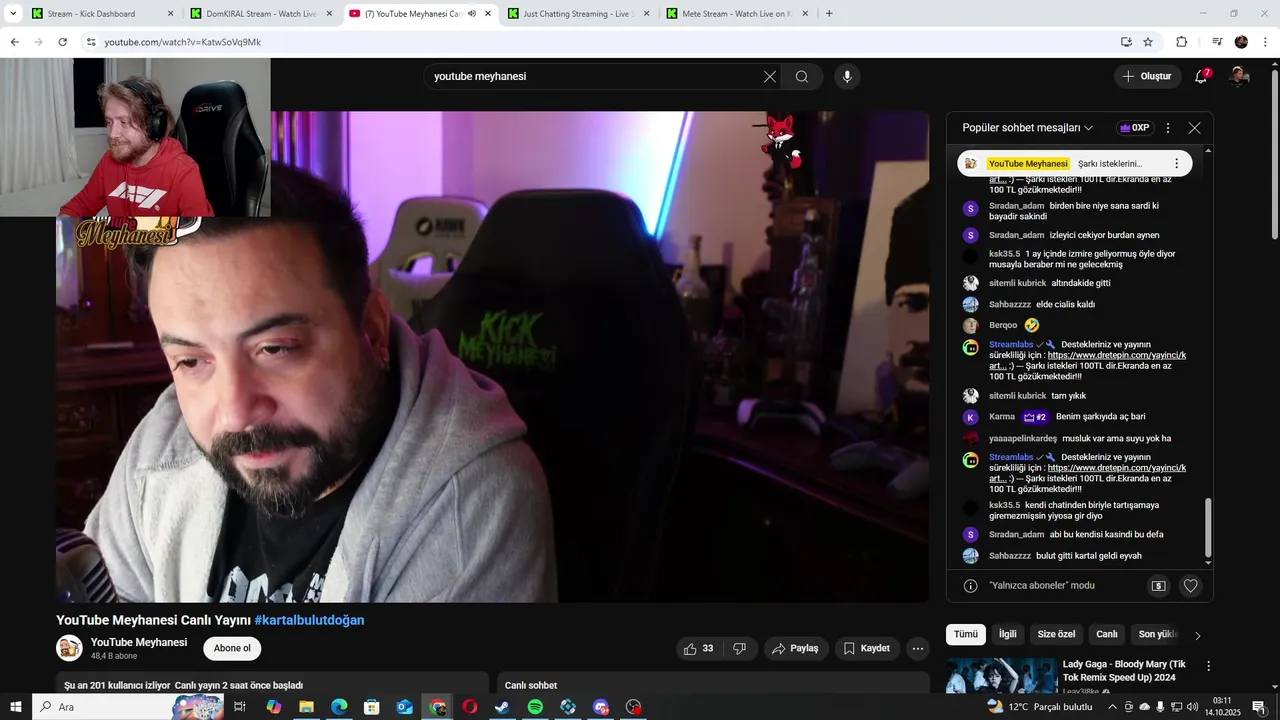The height and width of the screenshot is (720, 1280).
Task: Open Chrome extensions puzzle icon
Action: 1181,42
